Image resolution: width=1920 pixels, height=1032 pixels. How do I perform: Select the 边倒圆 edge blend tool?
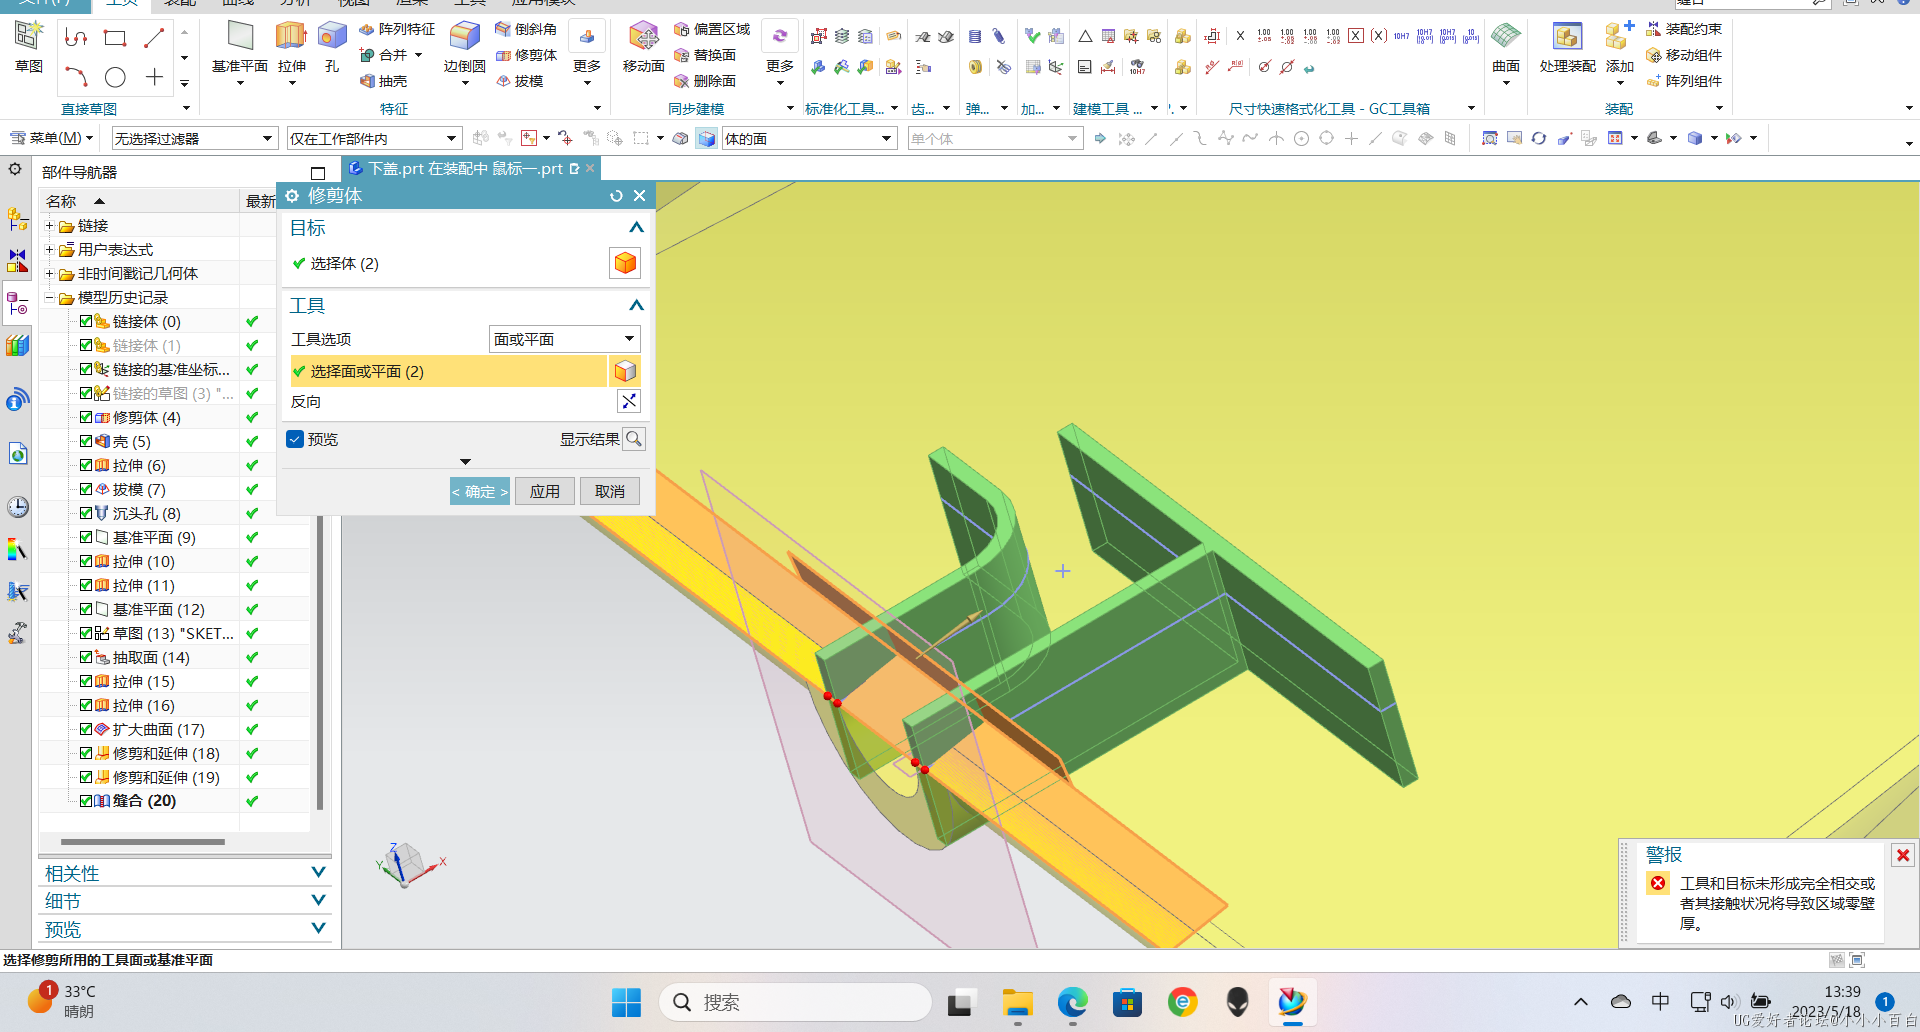(x=464, y=47)
